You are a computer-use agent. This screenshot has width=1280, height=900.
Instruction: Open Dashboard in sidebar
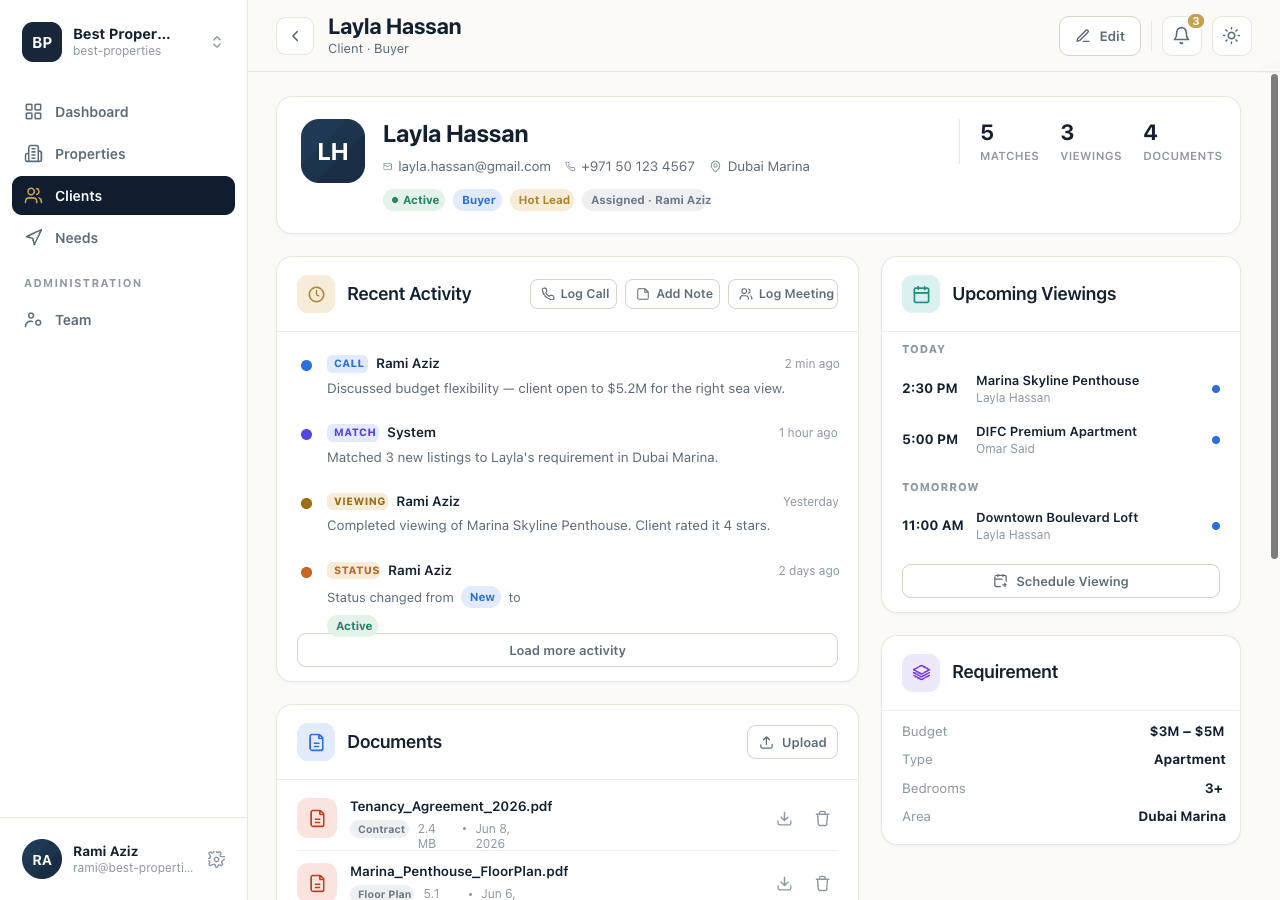pyautogui.click(x=123, y=112)
